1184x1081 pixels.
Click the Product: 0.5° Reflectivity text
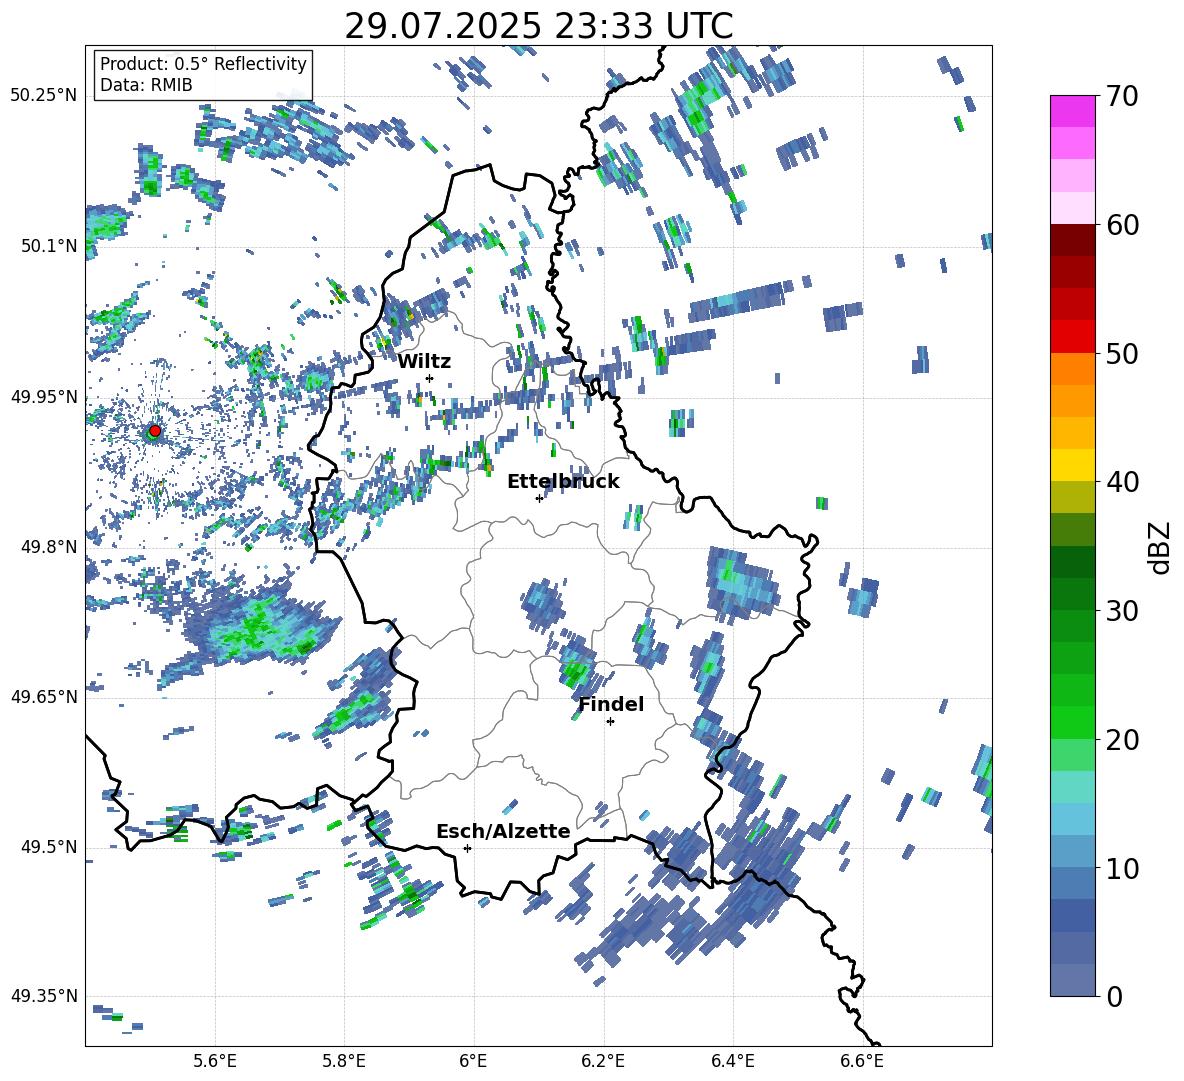203,63
